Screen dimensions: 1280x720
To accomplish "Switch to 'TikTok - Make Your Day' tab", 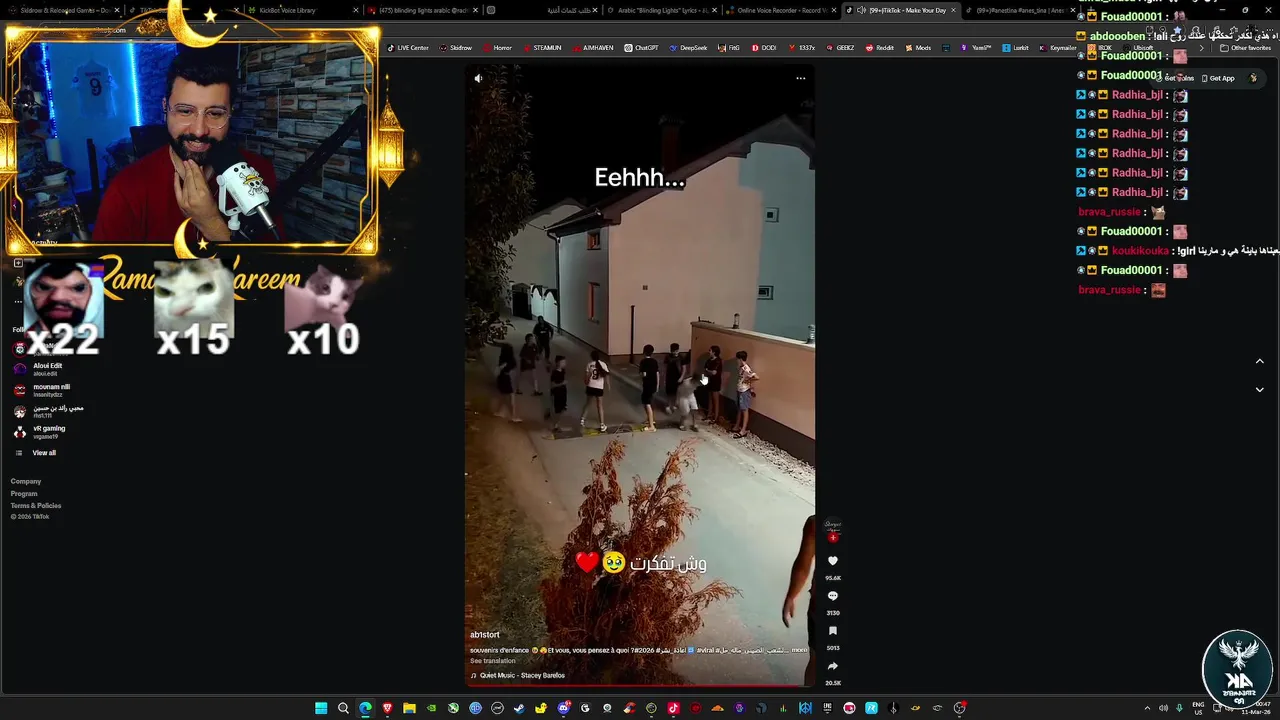I will [x=900, y=10].
